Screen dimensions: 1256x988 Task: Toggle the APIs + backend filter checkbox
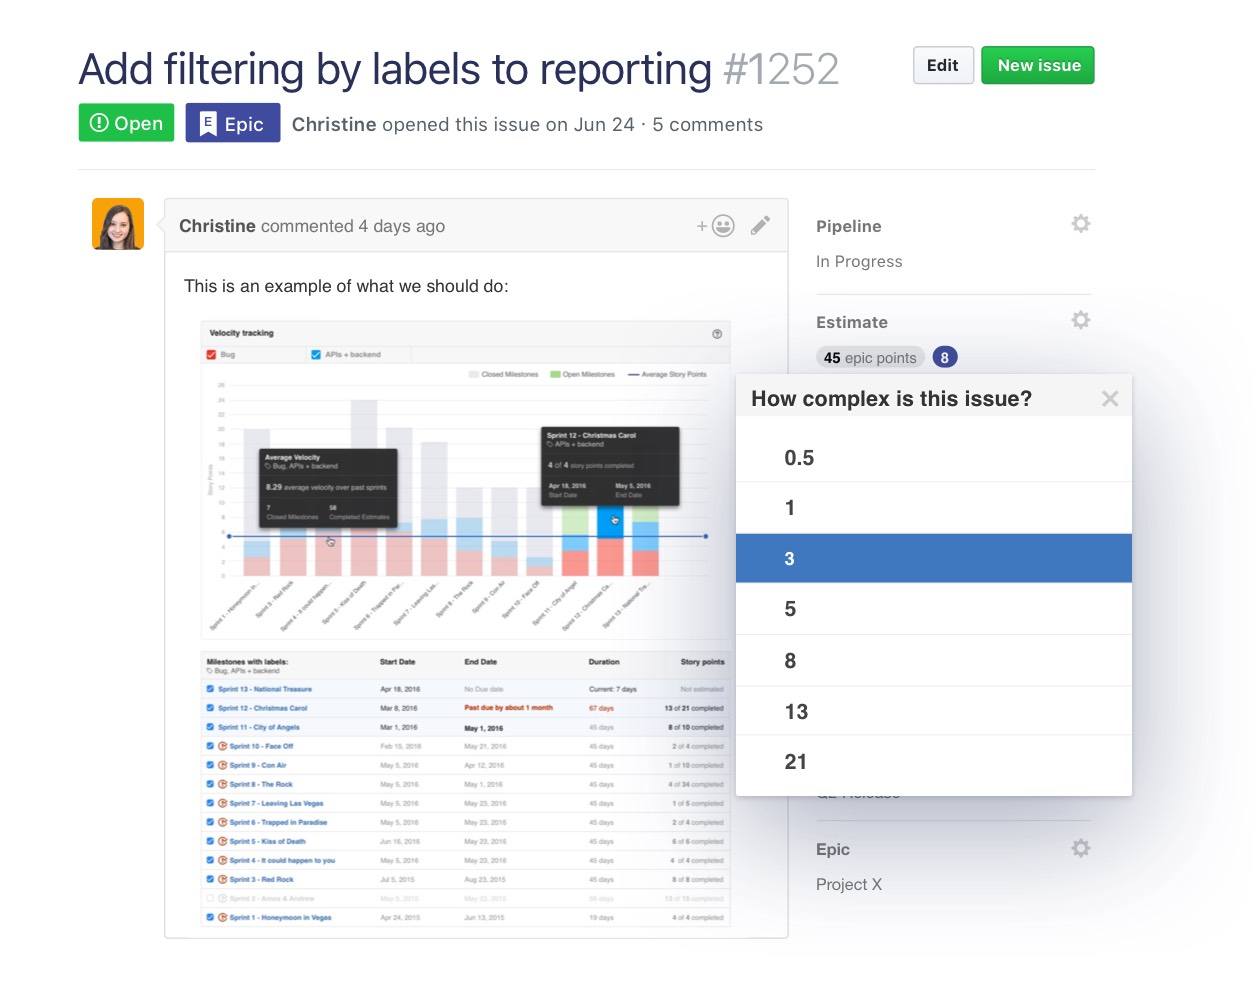315,355
